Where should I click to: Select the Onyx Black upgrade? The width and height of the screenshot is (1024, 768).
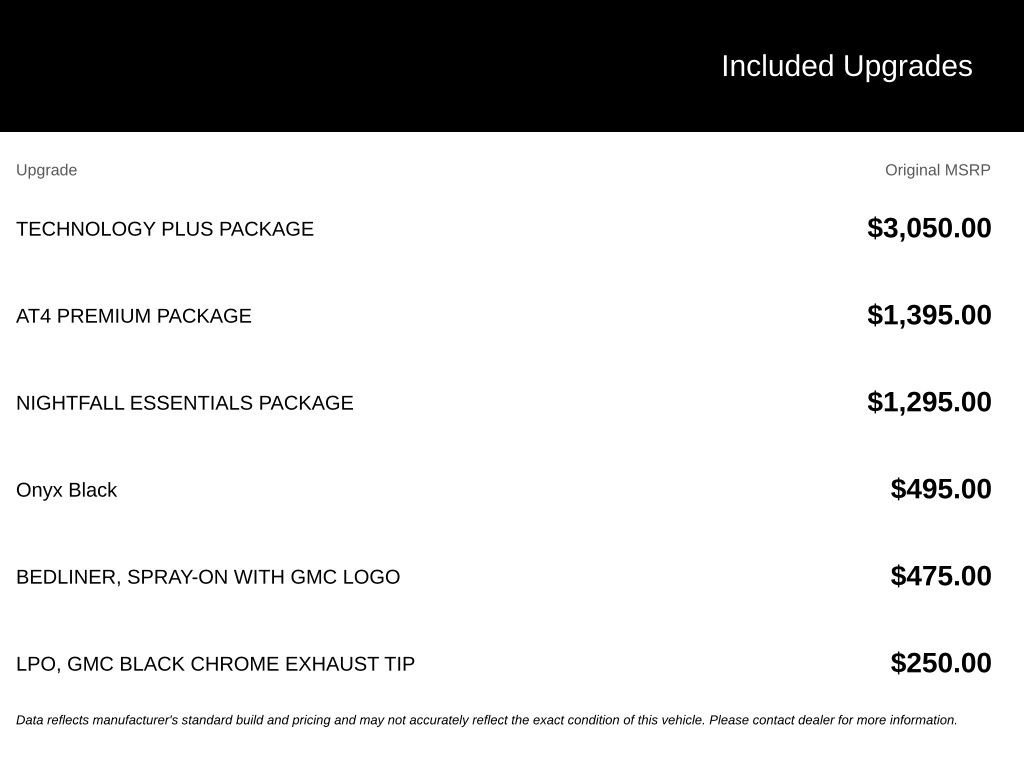pos(67,490)
